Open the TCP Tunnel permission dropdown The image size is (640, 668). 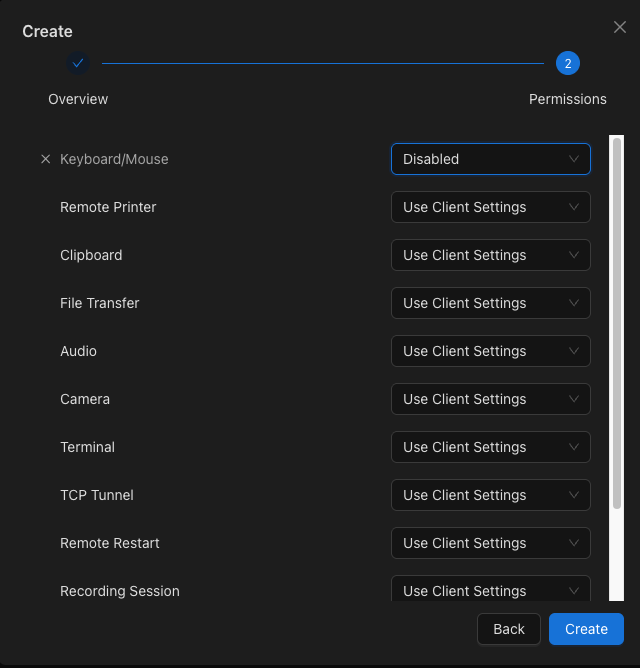491,495
